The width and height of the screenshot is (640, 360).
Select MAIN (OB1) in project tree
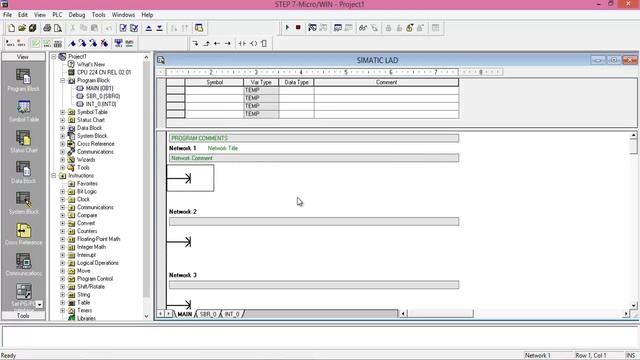tap(99, 88)
